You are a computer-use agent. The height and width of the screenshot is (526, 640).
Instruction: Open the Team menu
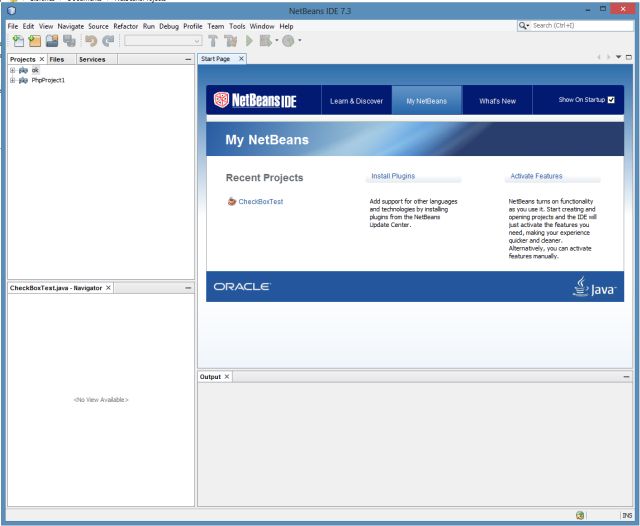point(216,26)
